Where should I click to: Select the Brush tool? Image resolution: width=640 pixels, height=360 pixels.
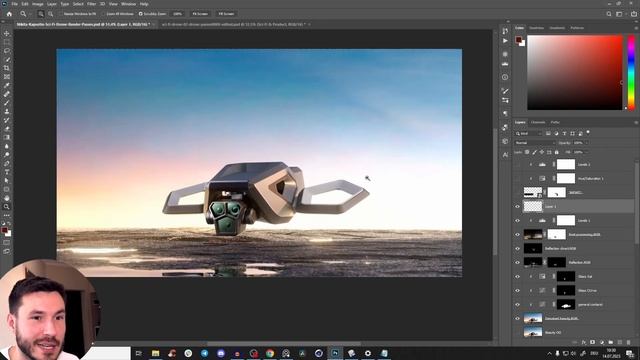7,102
